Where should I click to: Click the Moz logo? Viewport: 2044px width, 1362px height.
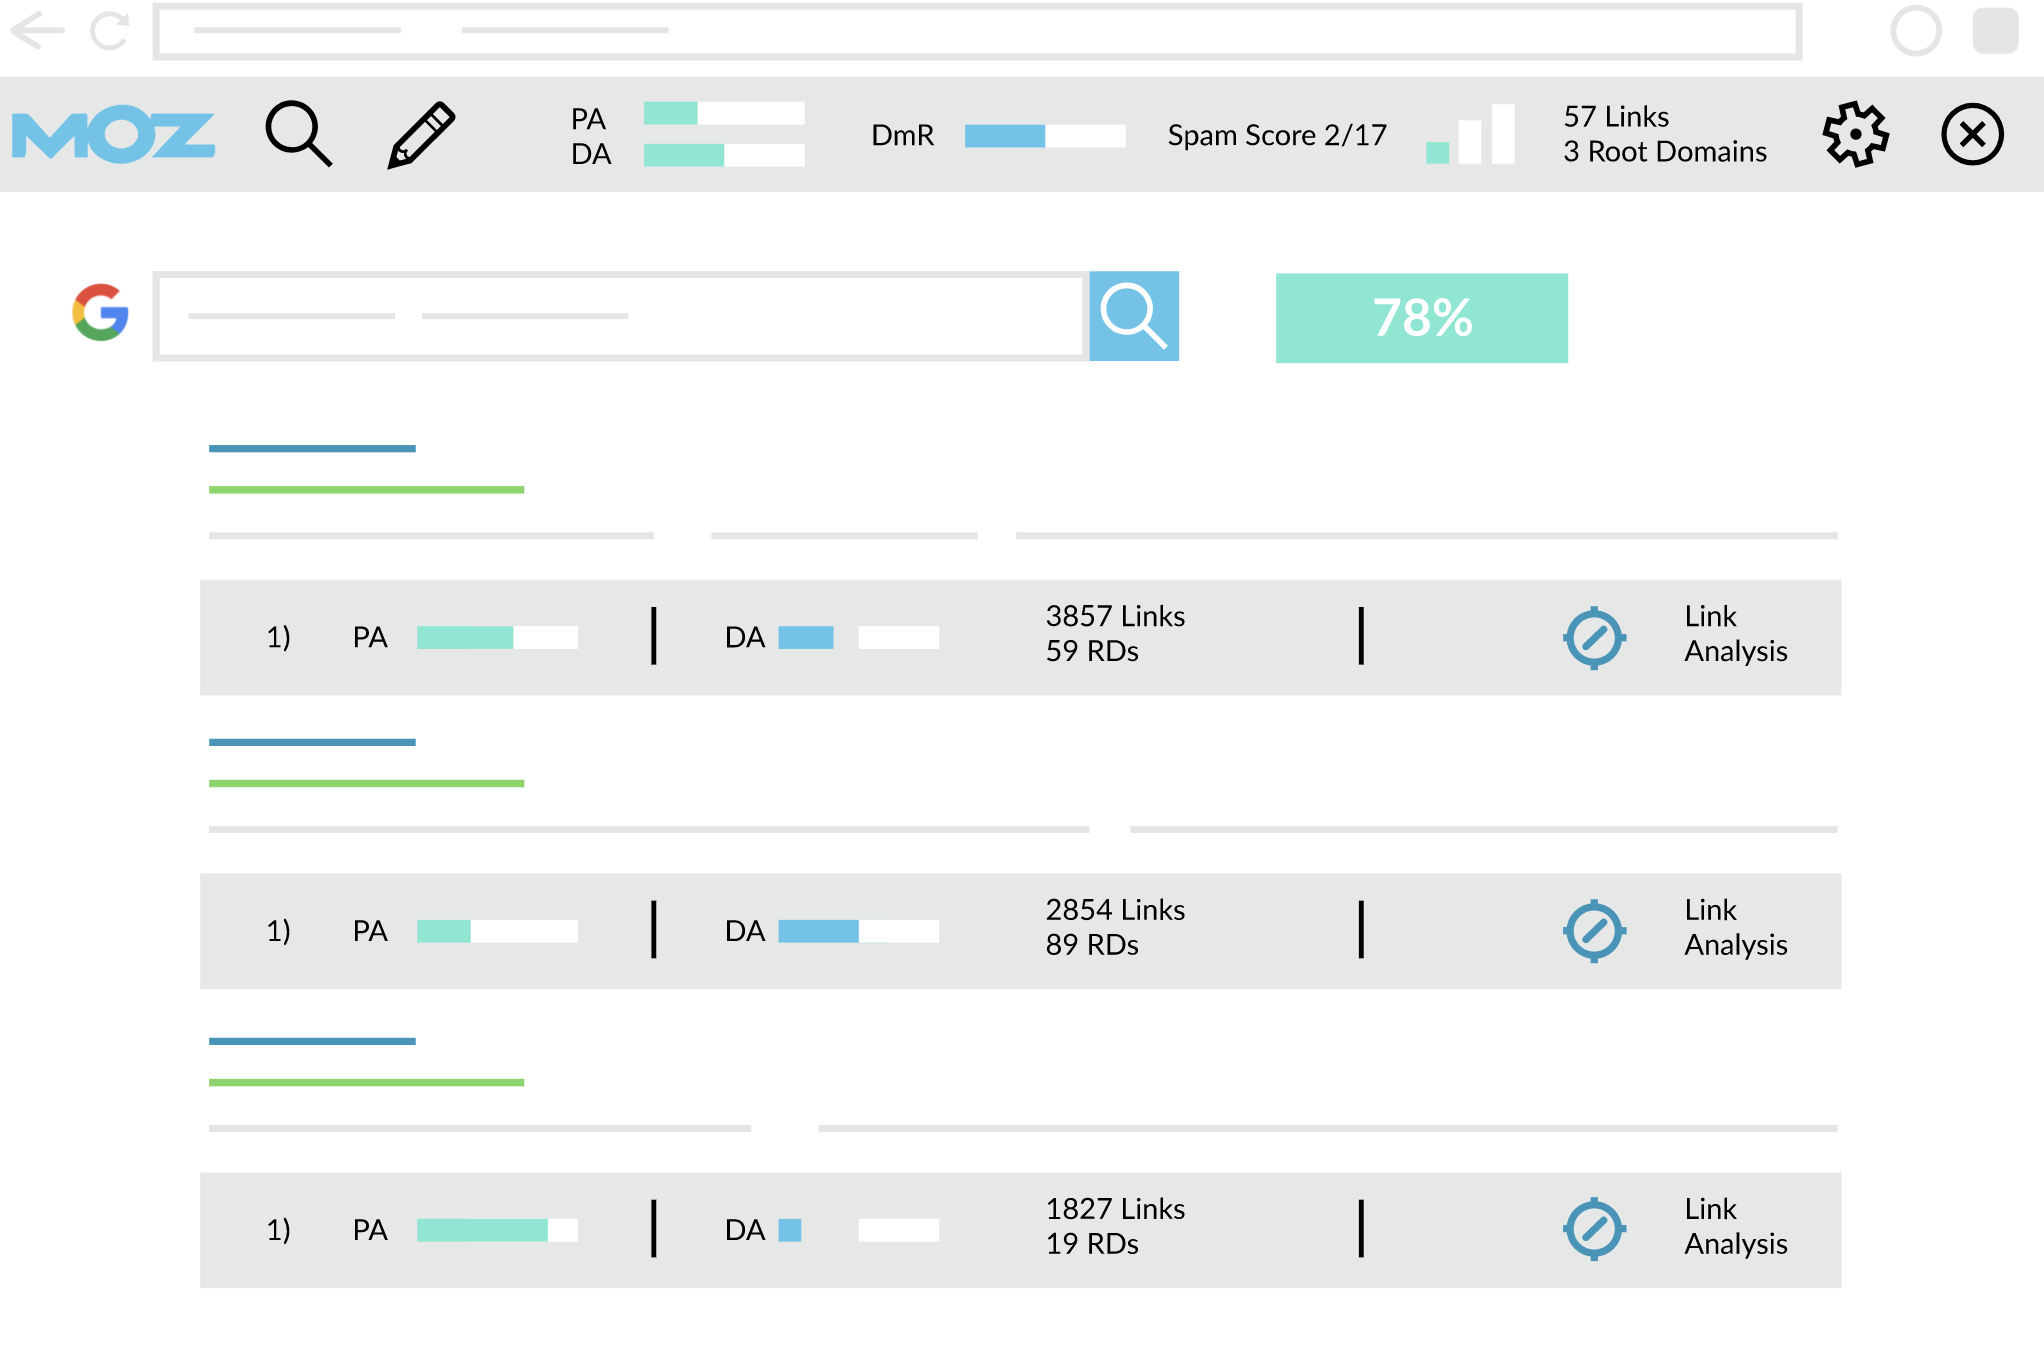click(x=113, y=135)
